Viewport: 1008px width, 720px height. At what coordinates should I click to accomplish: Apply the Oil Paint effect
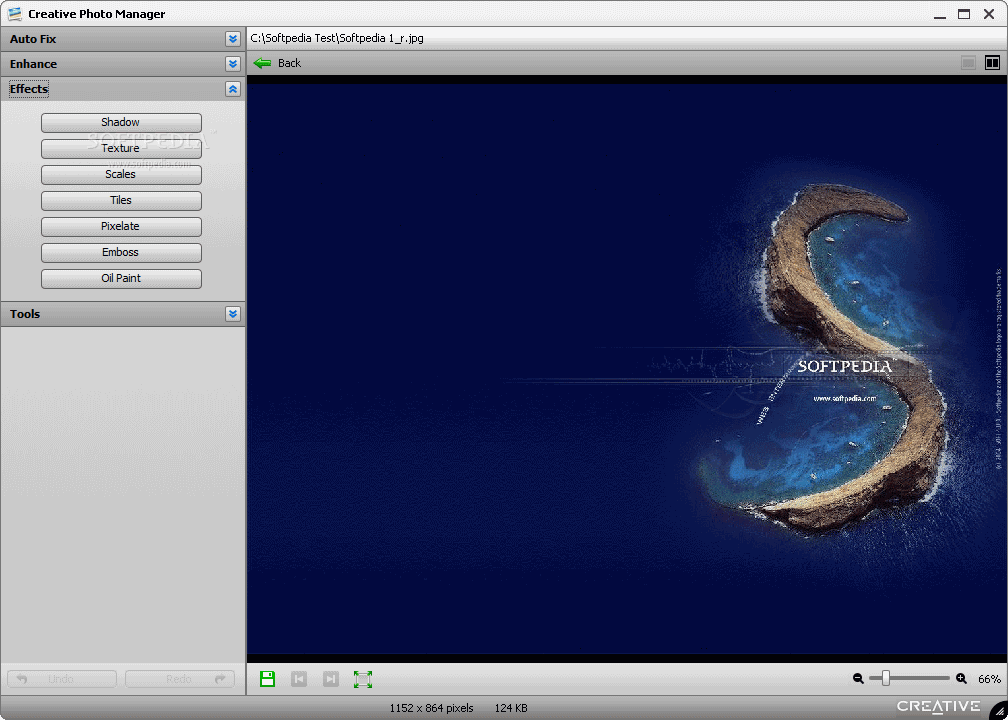coord(121,279)
